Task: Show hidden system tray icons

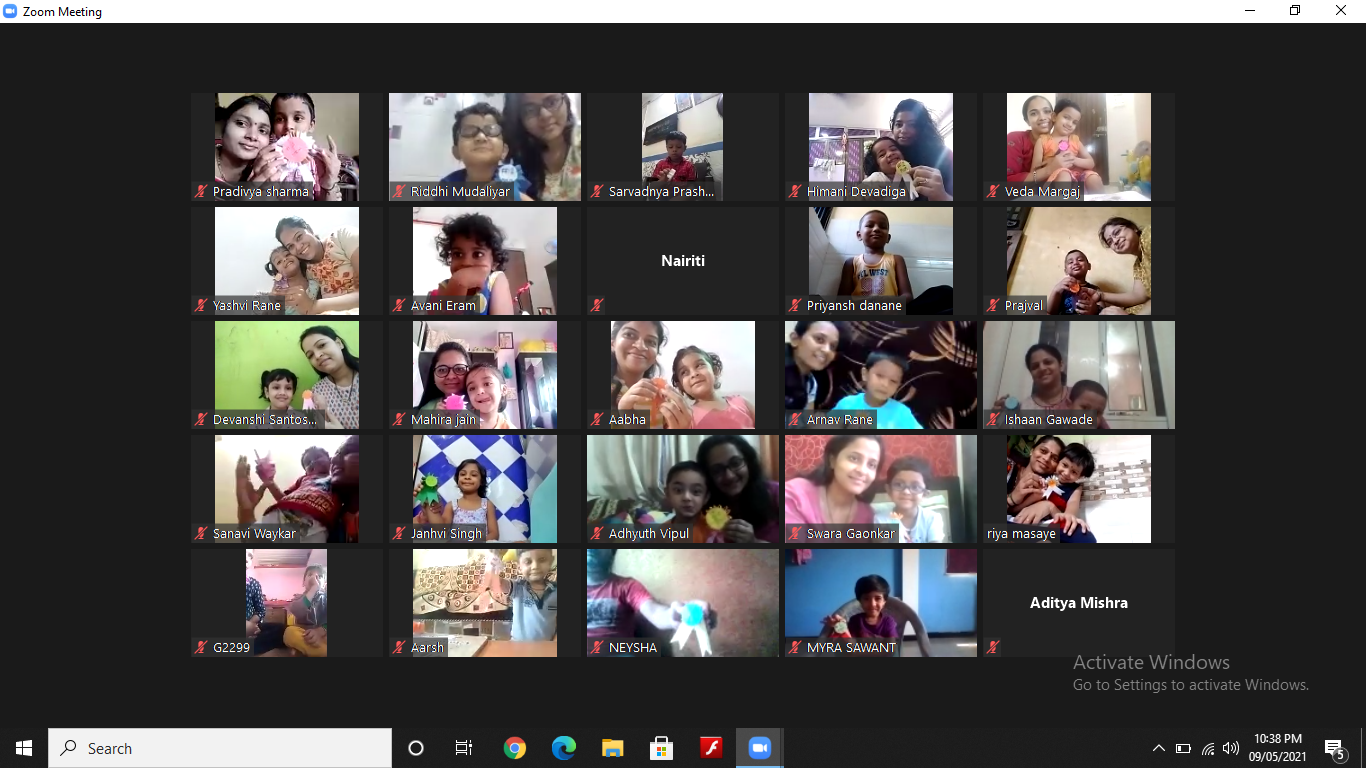Action: pyautogui.click(x=1159, y=748)
